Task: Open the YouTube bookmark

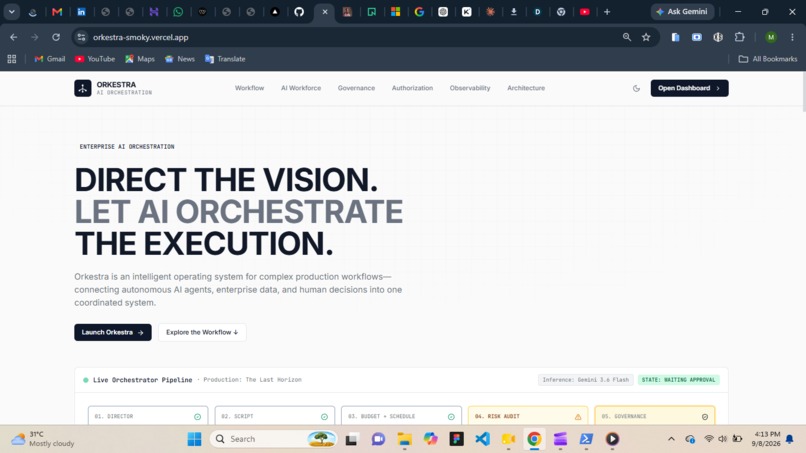Action: [95, 59]
